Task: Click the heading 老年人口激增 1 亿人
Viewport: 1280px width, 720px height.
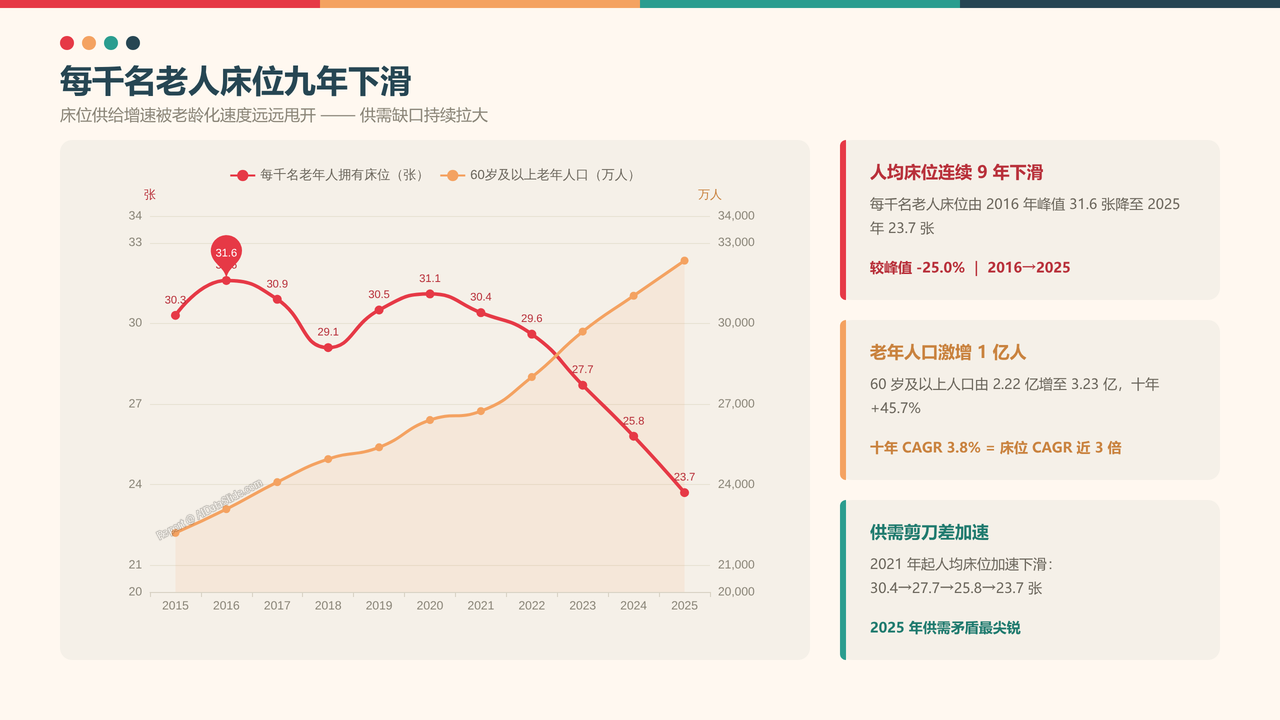Action: click(948, 352)
